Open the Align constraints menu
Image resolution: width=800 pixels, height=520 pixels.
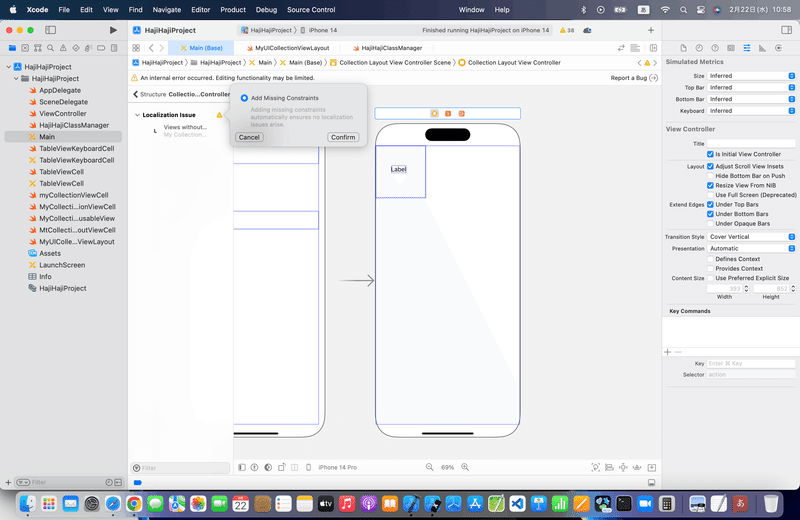point(609,467)
